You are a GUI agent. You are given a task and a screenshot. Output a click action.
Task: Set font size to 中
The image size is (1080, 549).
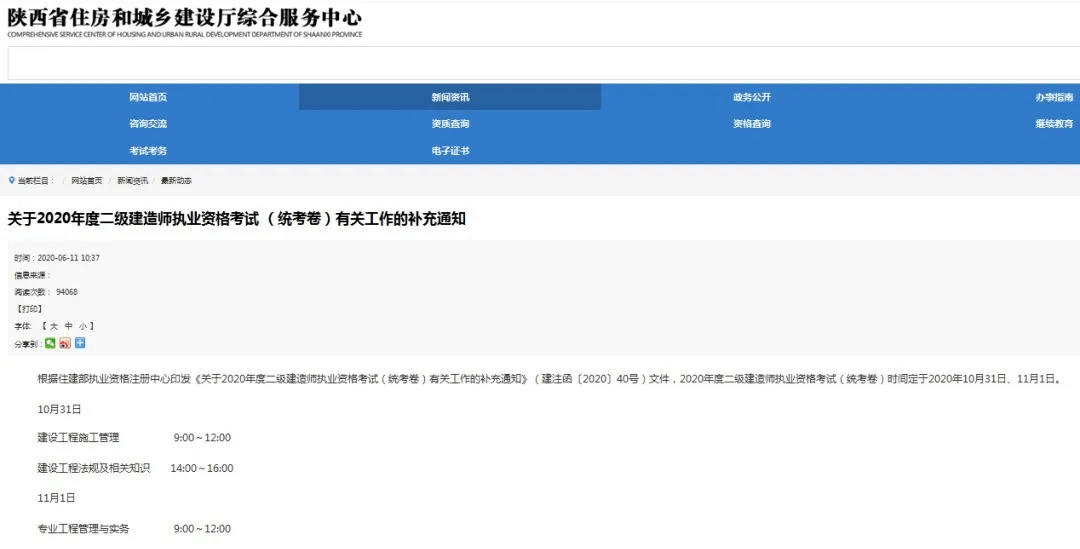coord(68,326)
